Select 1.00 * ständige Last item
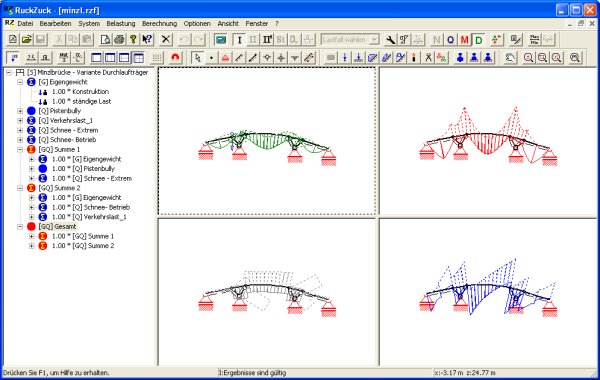This screenshot has height=380, width=600. [82, 101]
